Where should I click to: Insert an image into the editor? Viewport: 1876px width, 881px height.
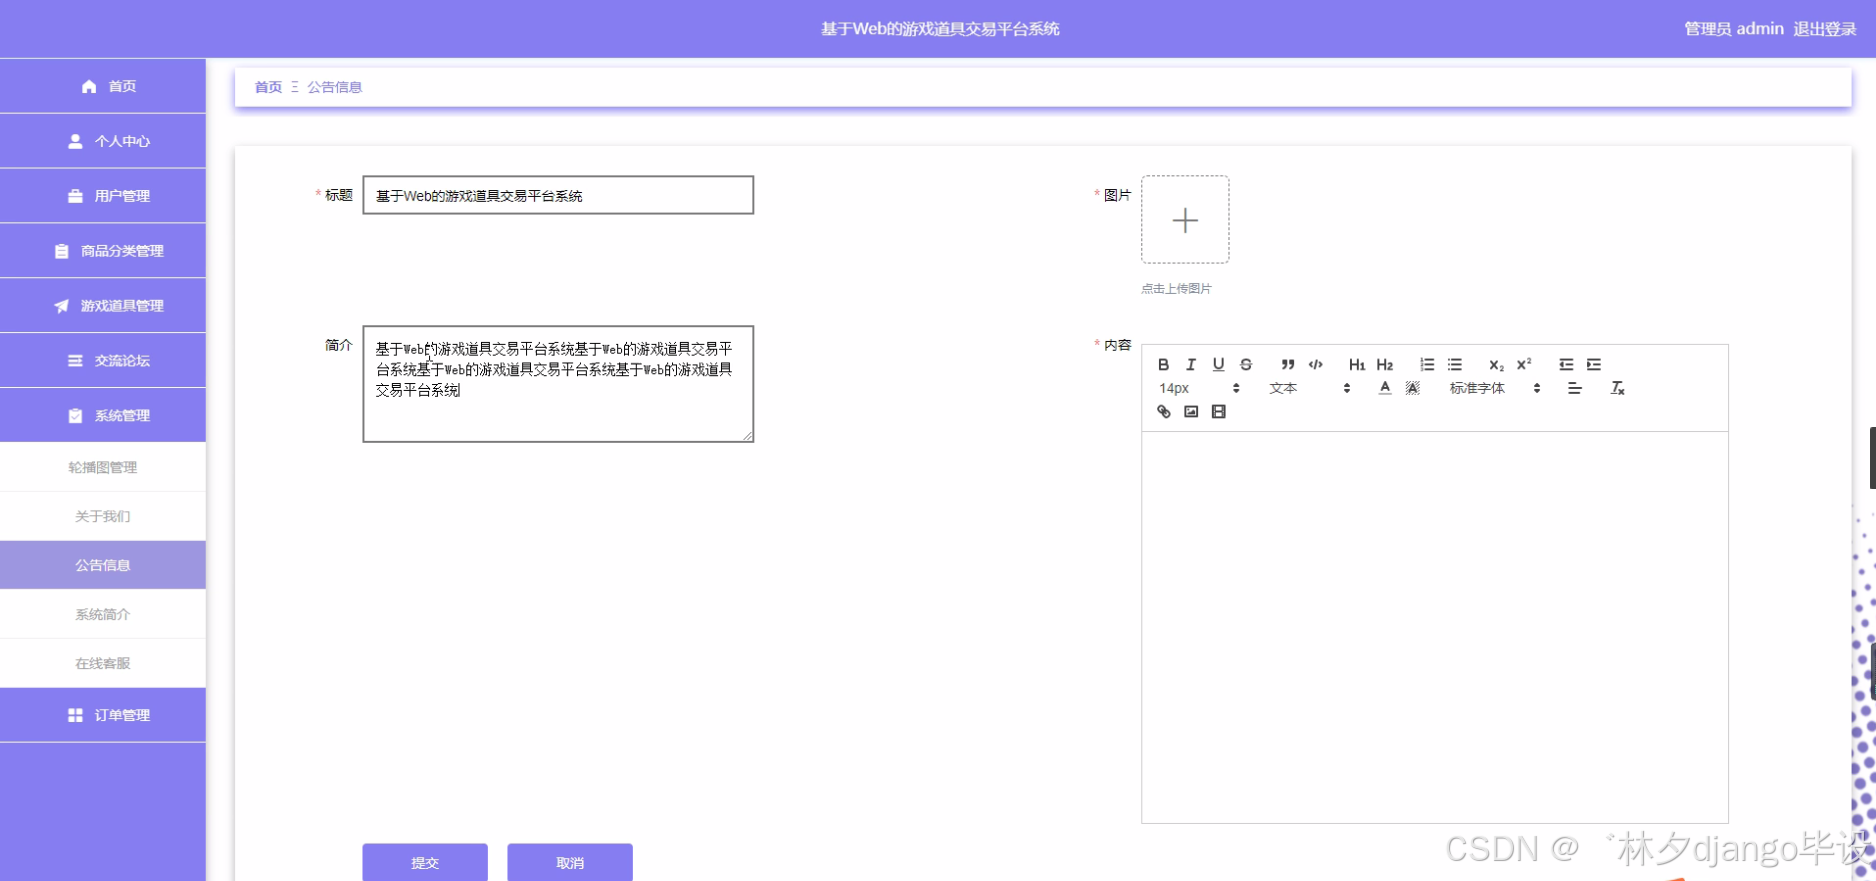tap(1191, 412)
